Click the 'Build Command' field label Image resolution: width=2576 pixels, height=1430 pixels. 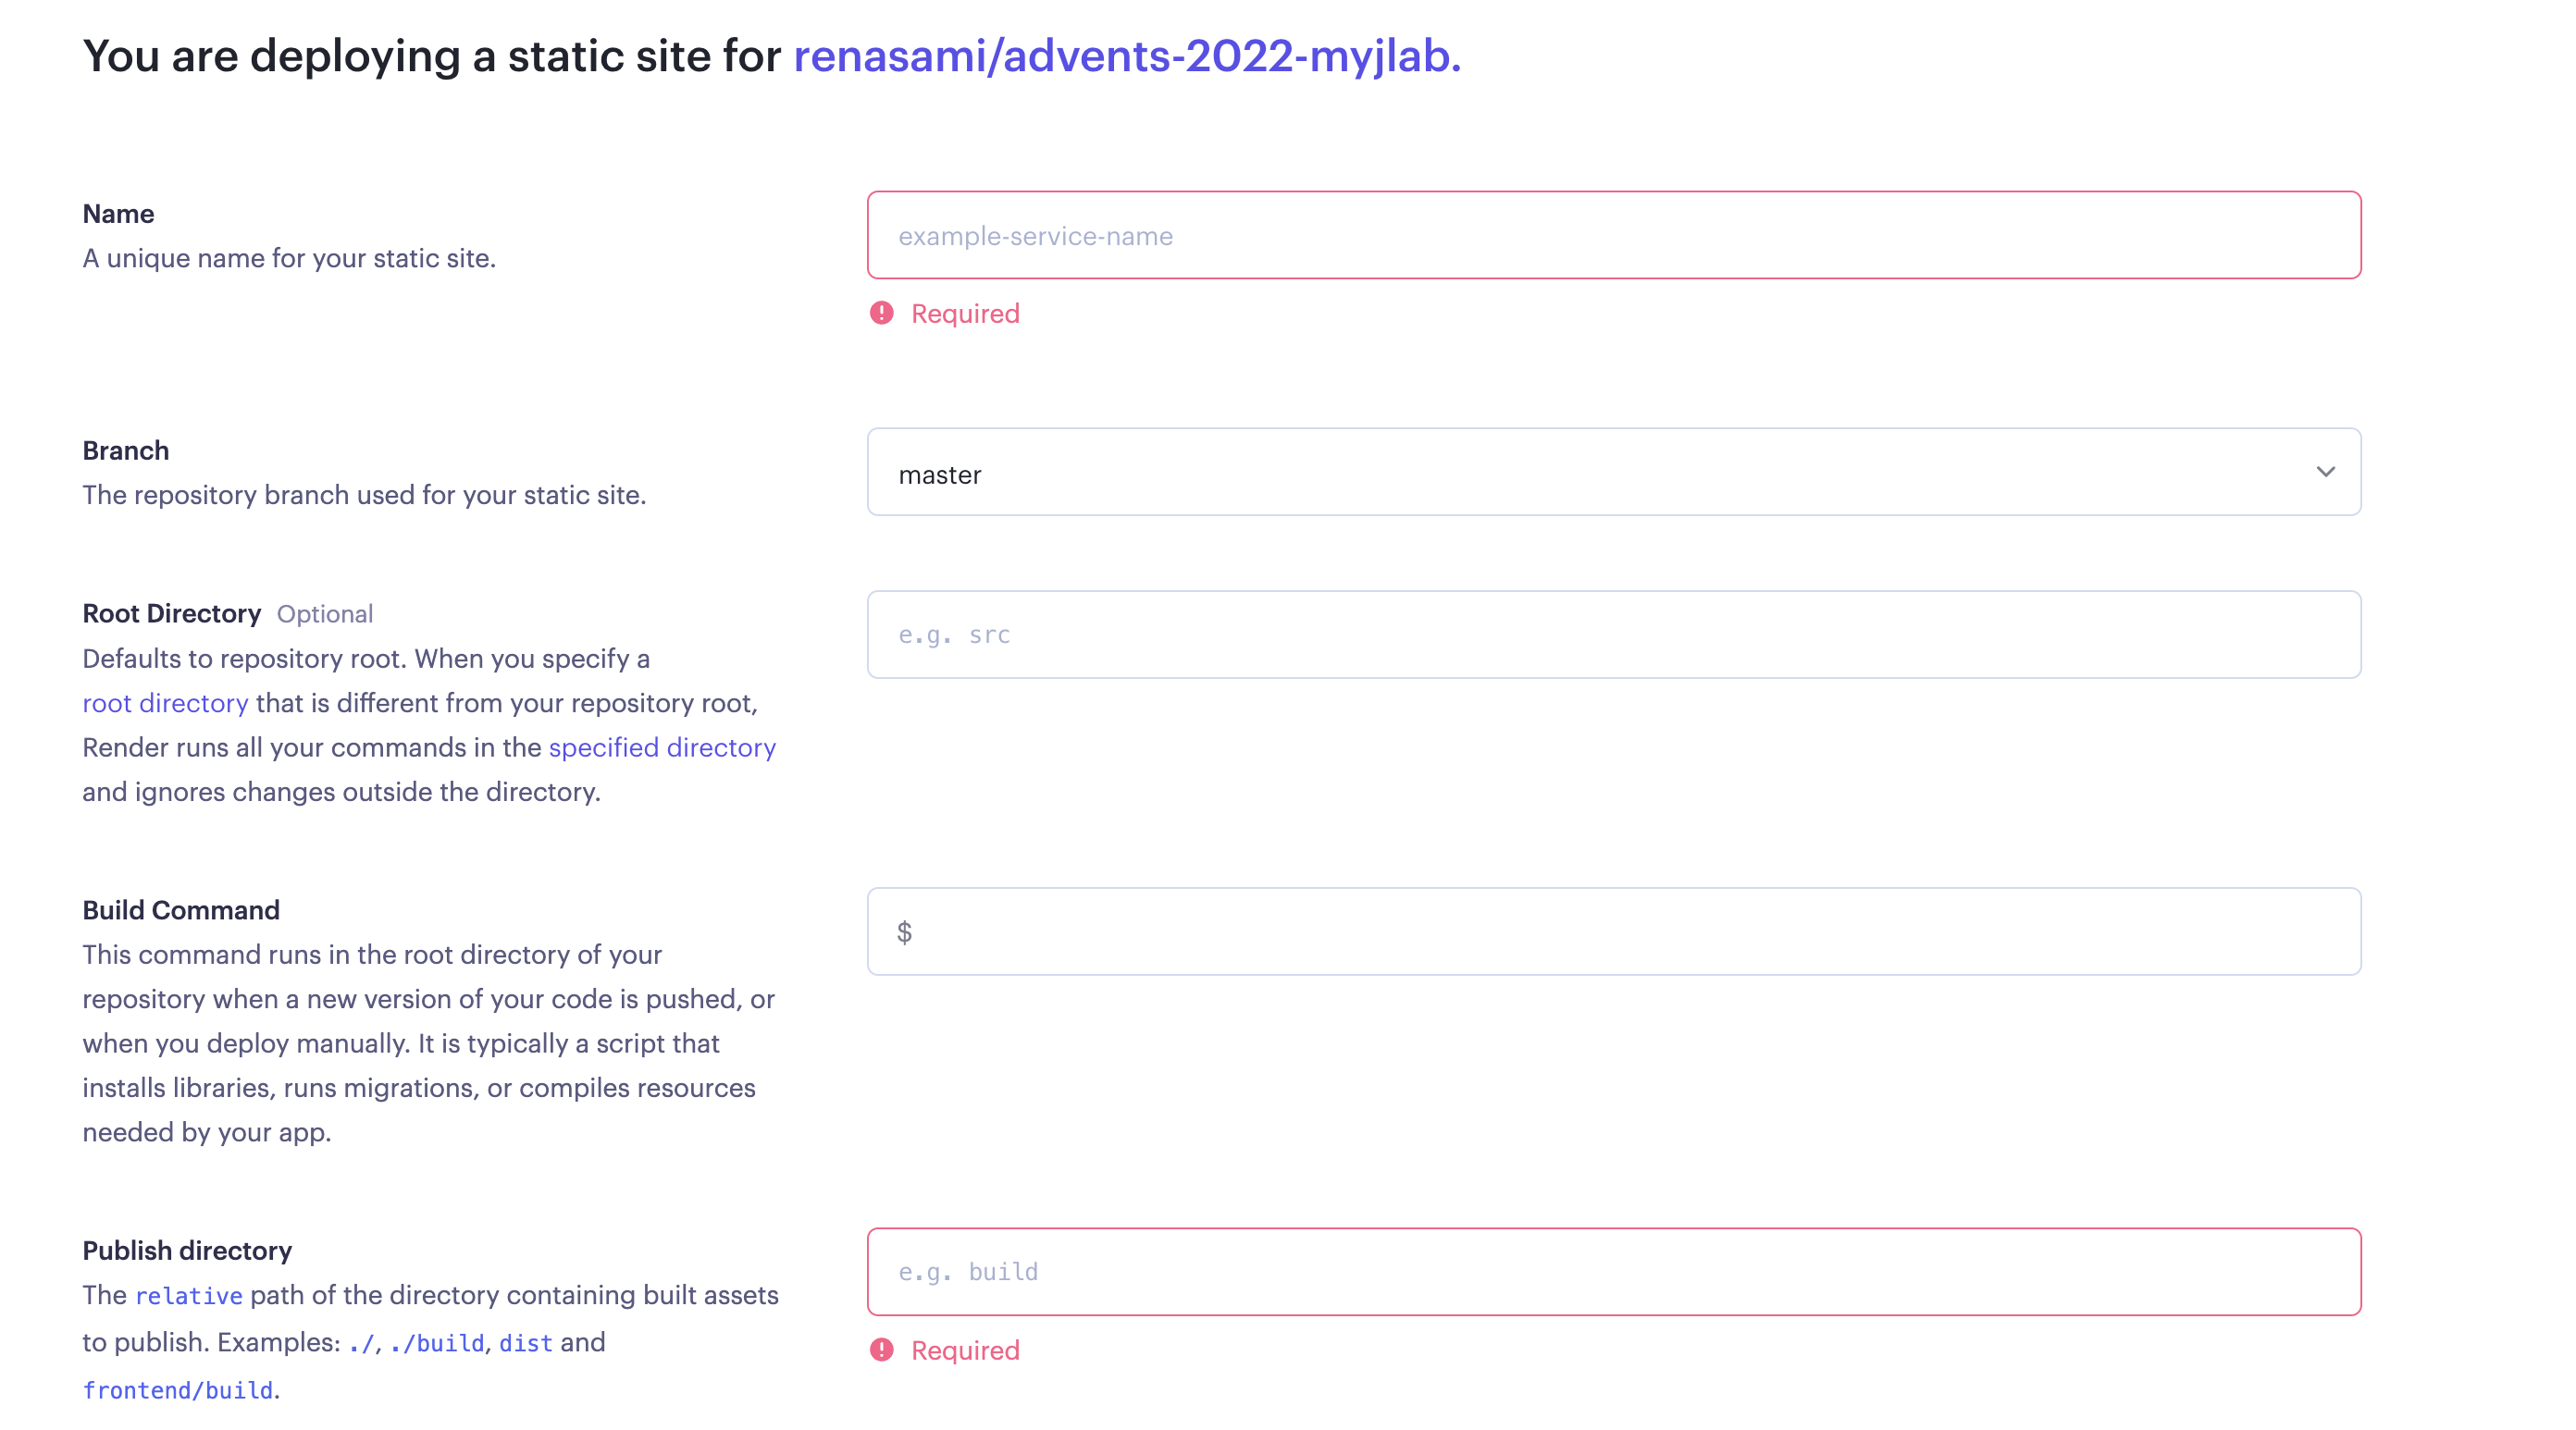point(181,911)
